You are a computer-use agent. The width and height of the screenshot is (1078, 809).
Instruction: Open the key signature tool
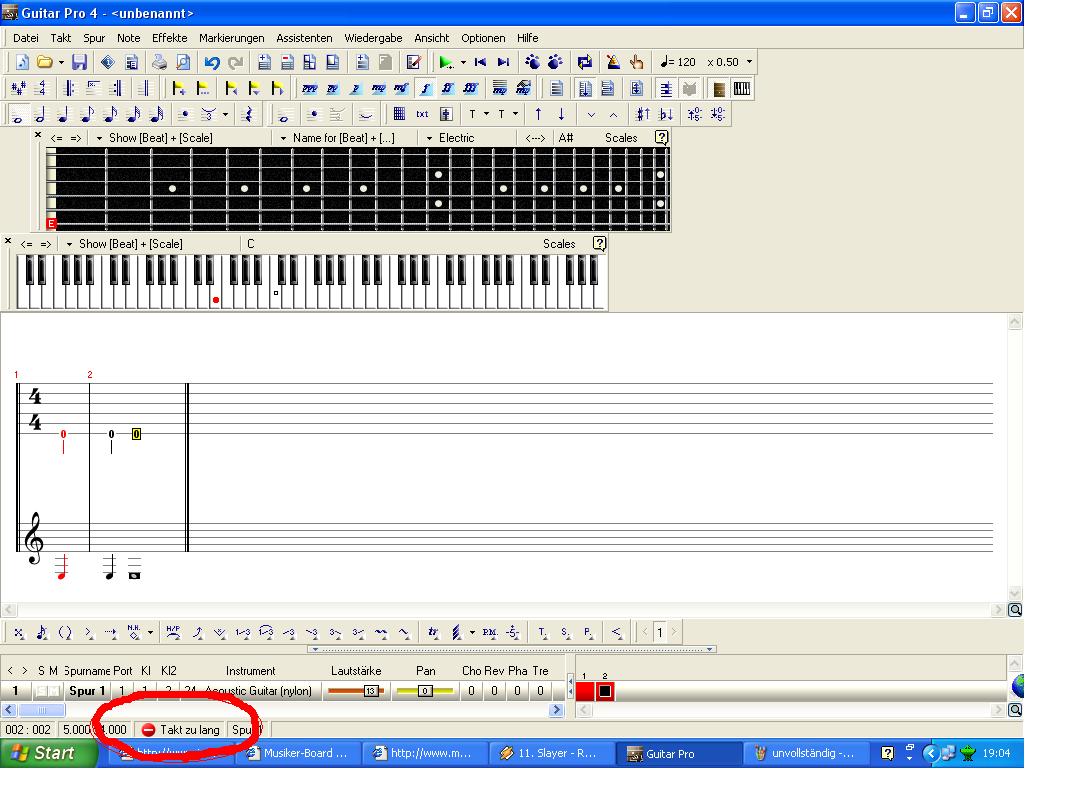click(x=19, y=88)
